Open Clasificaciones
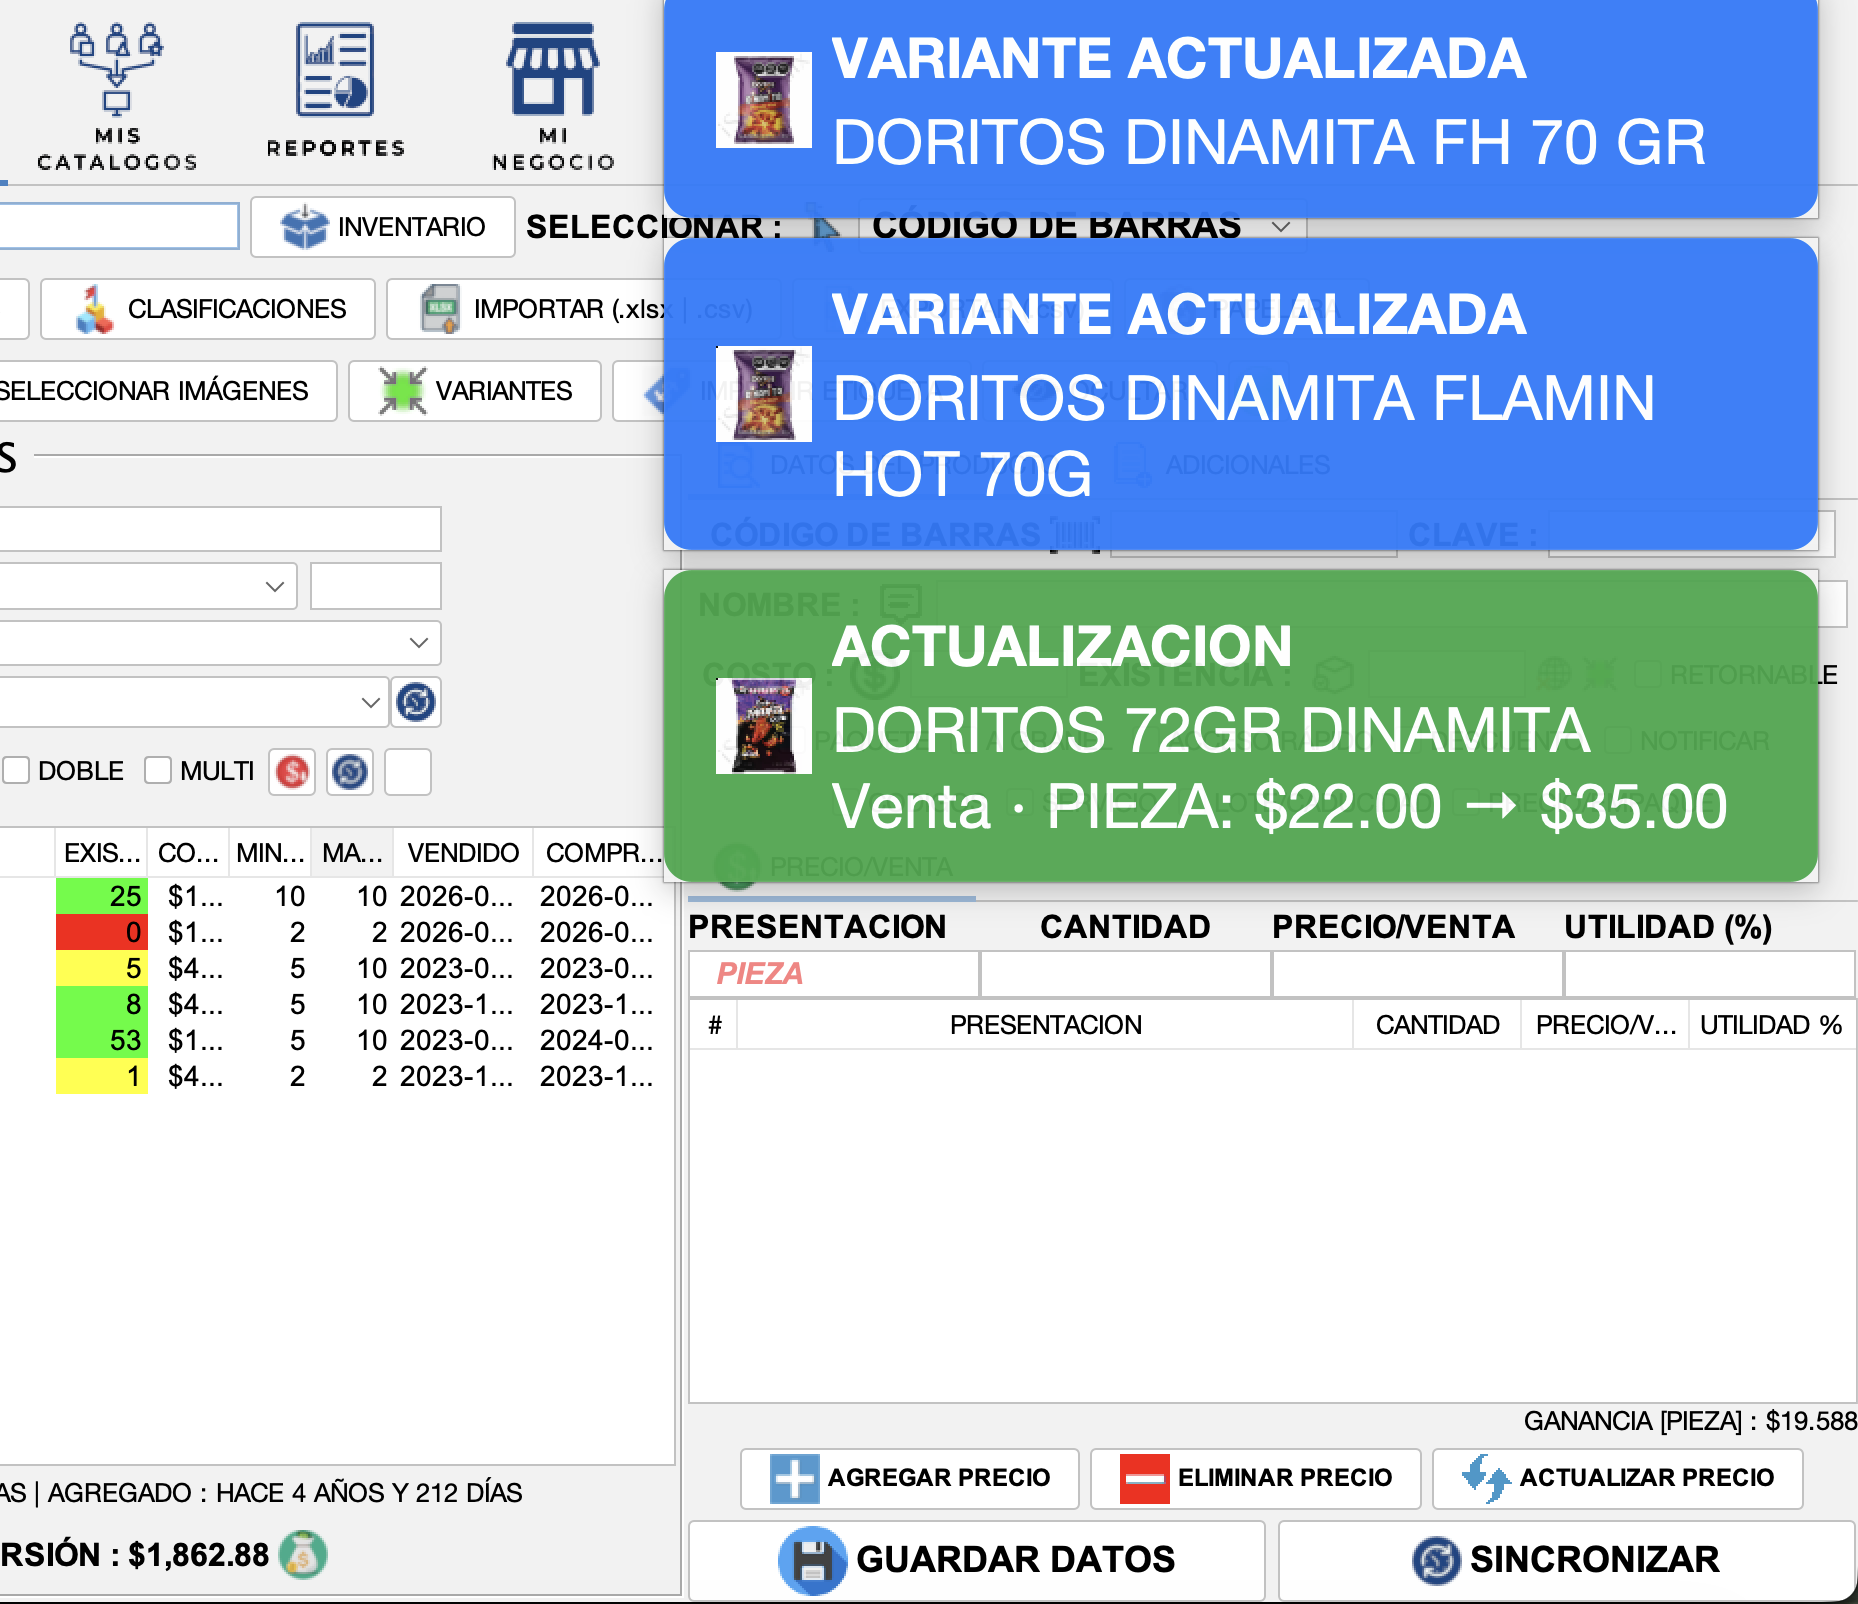This screenshot has width=1858, height=1604. [208, 309]
